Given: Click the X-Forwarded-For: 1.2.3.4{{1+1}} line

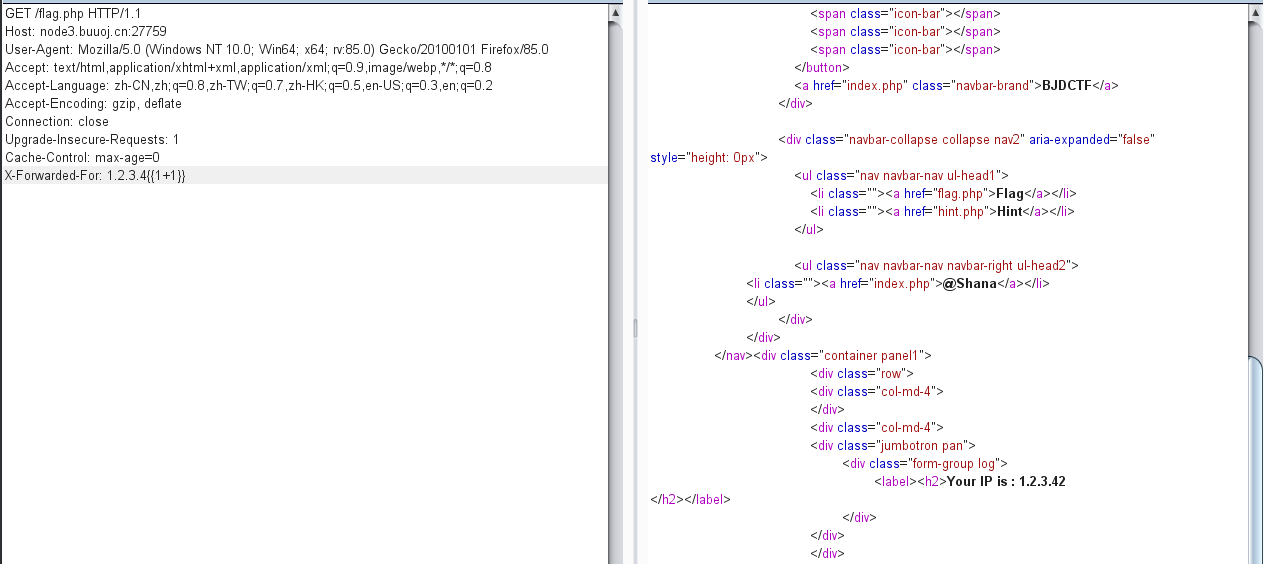Looking at the screenshot, I should point(95,175).
